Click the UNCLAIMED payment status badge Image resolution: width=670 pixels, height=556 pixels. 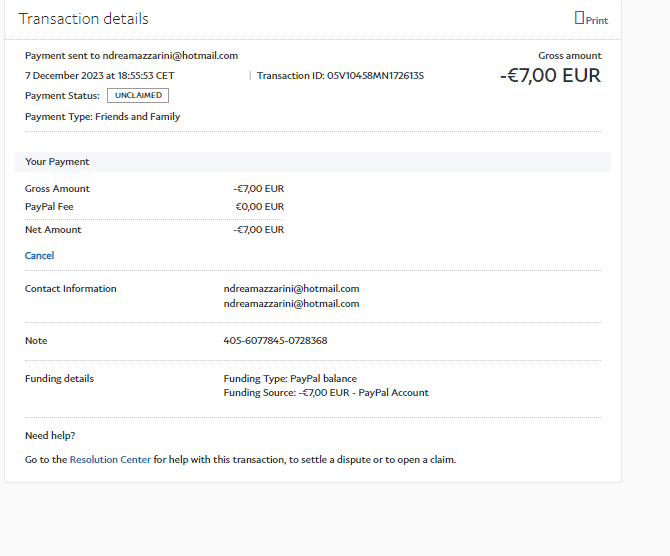(138, 96)
